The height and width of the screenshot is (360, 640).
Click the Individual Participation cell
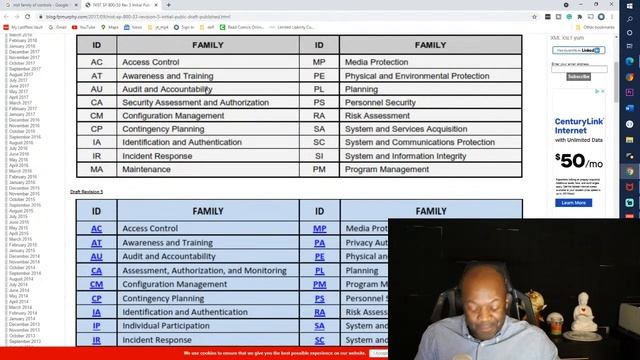point(208,326)
